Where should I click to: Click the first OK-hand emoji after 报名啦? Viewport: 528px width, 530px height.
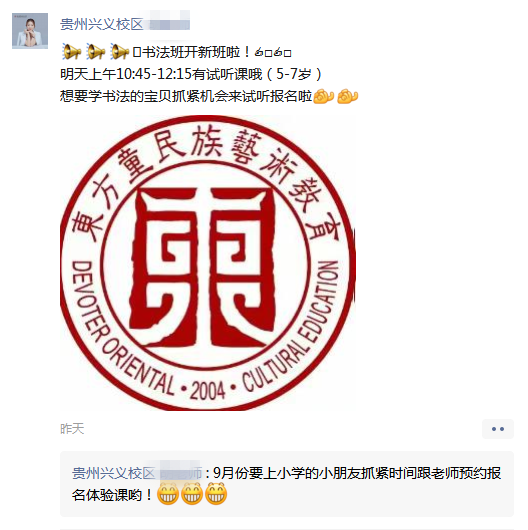click(323, 96)
